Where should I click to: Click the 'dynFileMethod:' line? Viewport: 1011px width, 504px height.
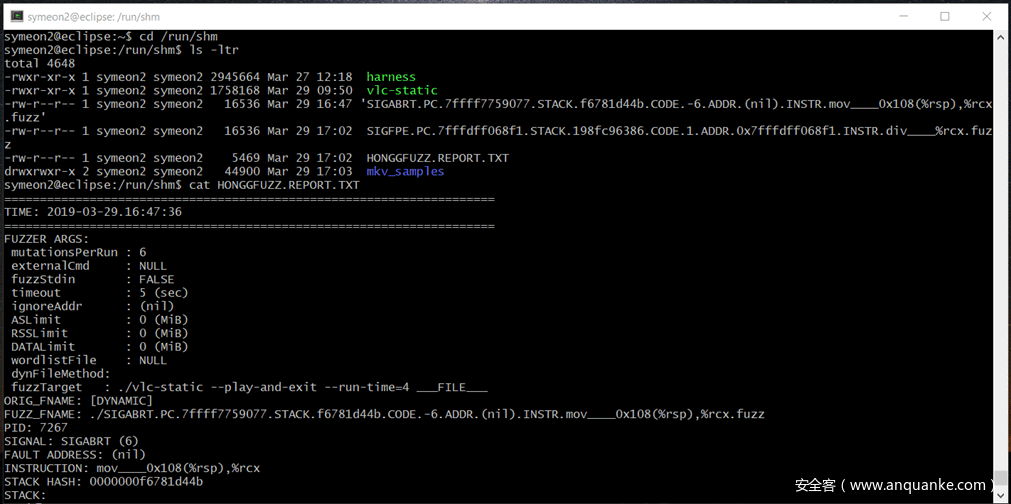coord(61,374)
